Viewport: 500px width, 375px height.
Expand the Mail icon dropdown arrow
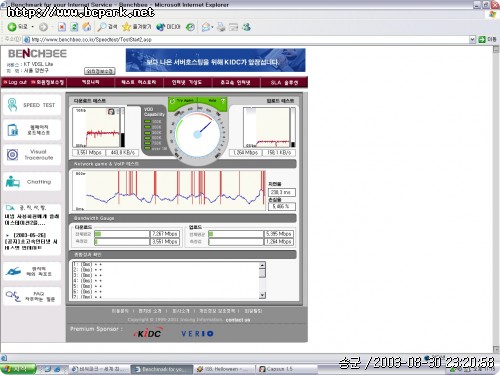point(212,27)
